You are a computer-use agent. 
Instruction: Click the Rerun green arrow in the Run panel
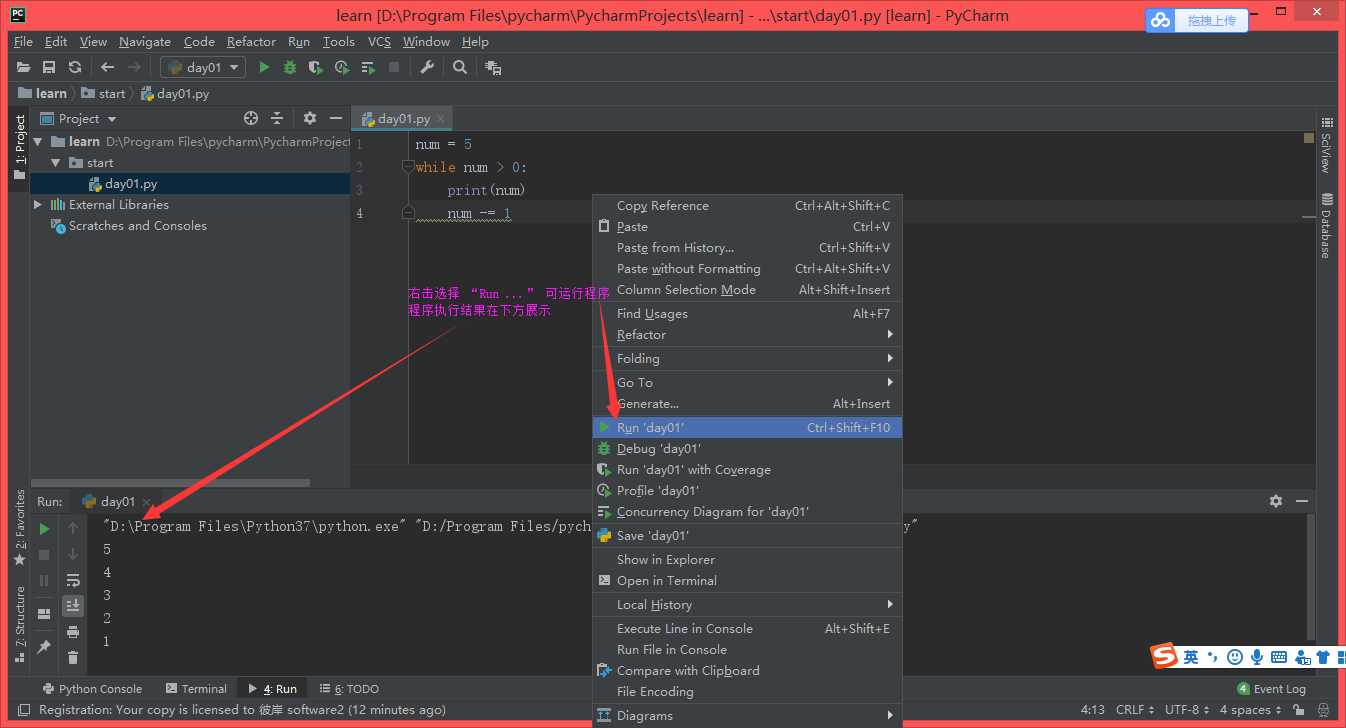tap(44, 528)
